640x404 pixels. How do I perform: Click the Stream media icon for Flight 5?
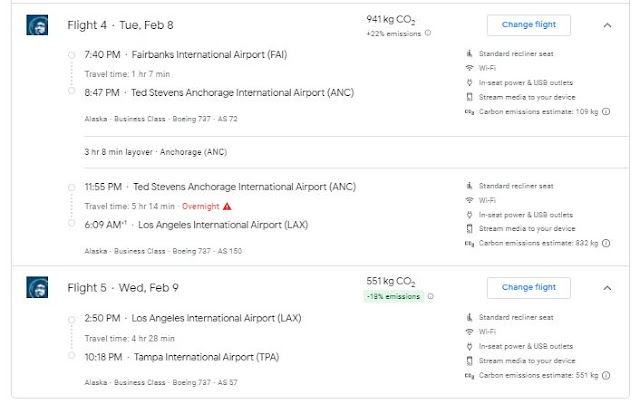point(469,359)
